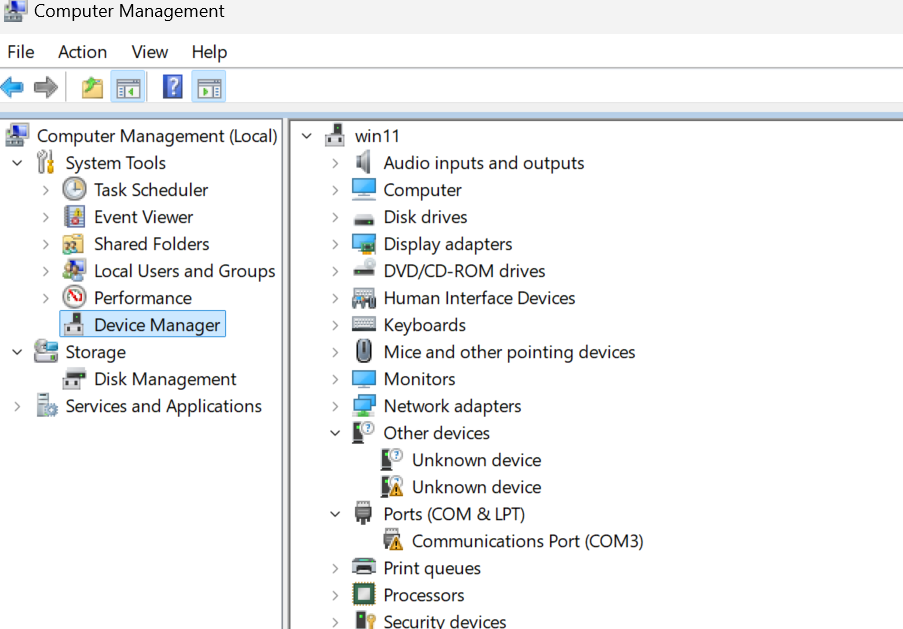Collapse the Ports (COM & LPT) category
The width and height of the screenshot is (903, 629).
click(x=335, y=514)
